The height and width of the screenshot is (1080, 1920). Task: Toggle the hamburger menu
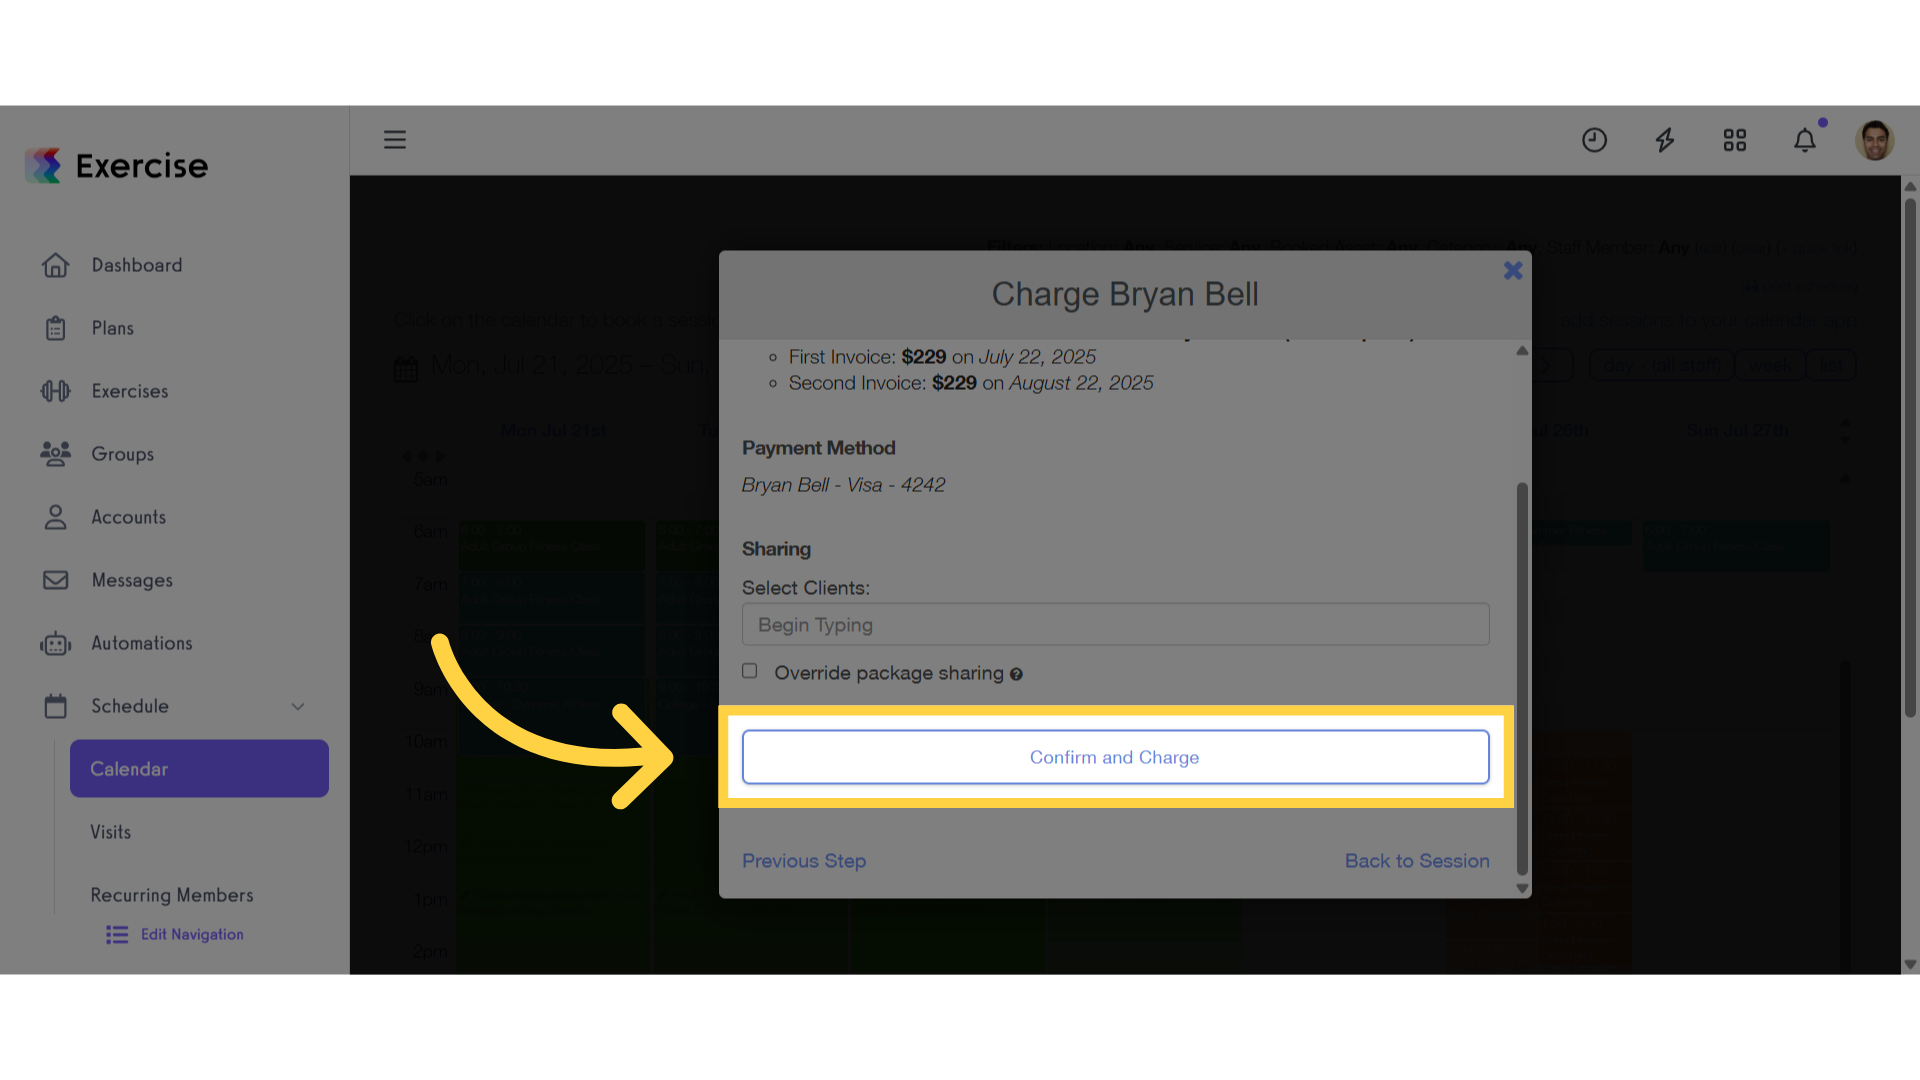(x=395, y=140)
